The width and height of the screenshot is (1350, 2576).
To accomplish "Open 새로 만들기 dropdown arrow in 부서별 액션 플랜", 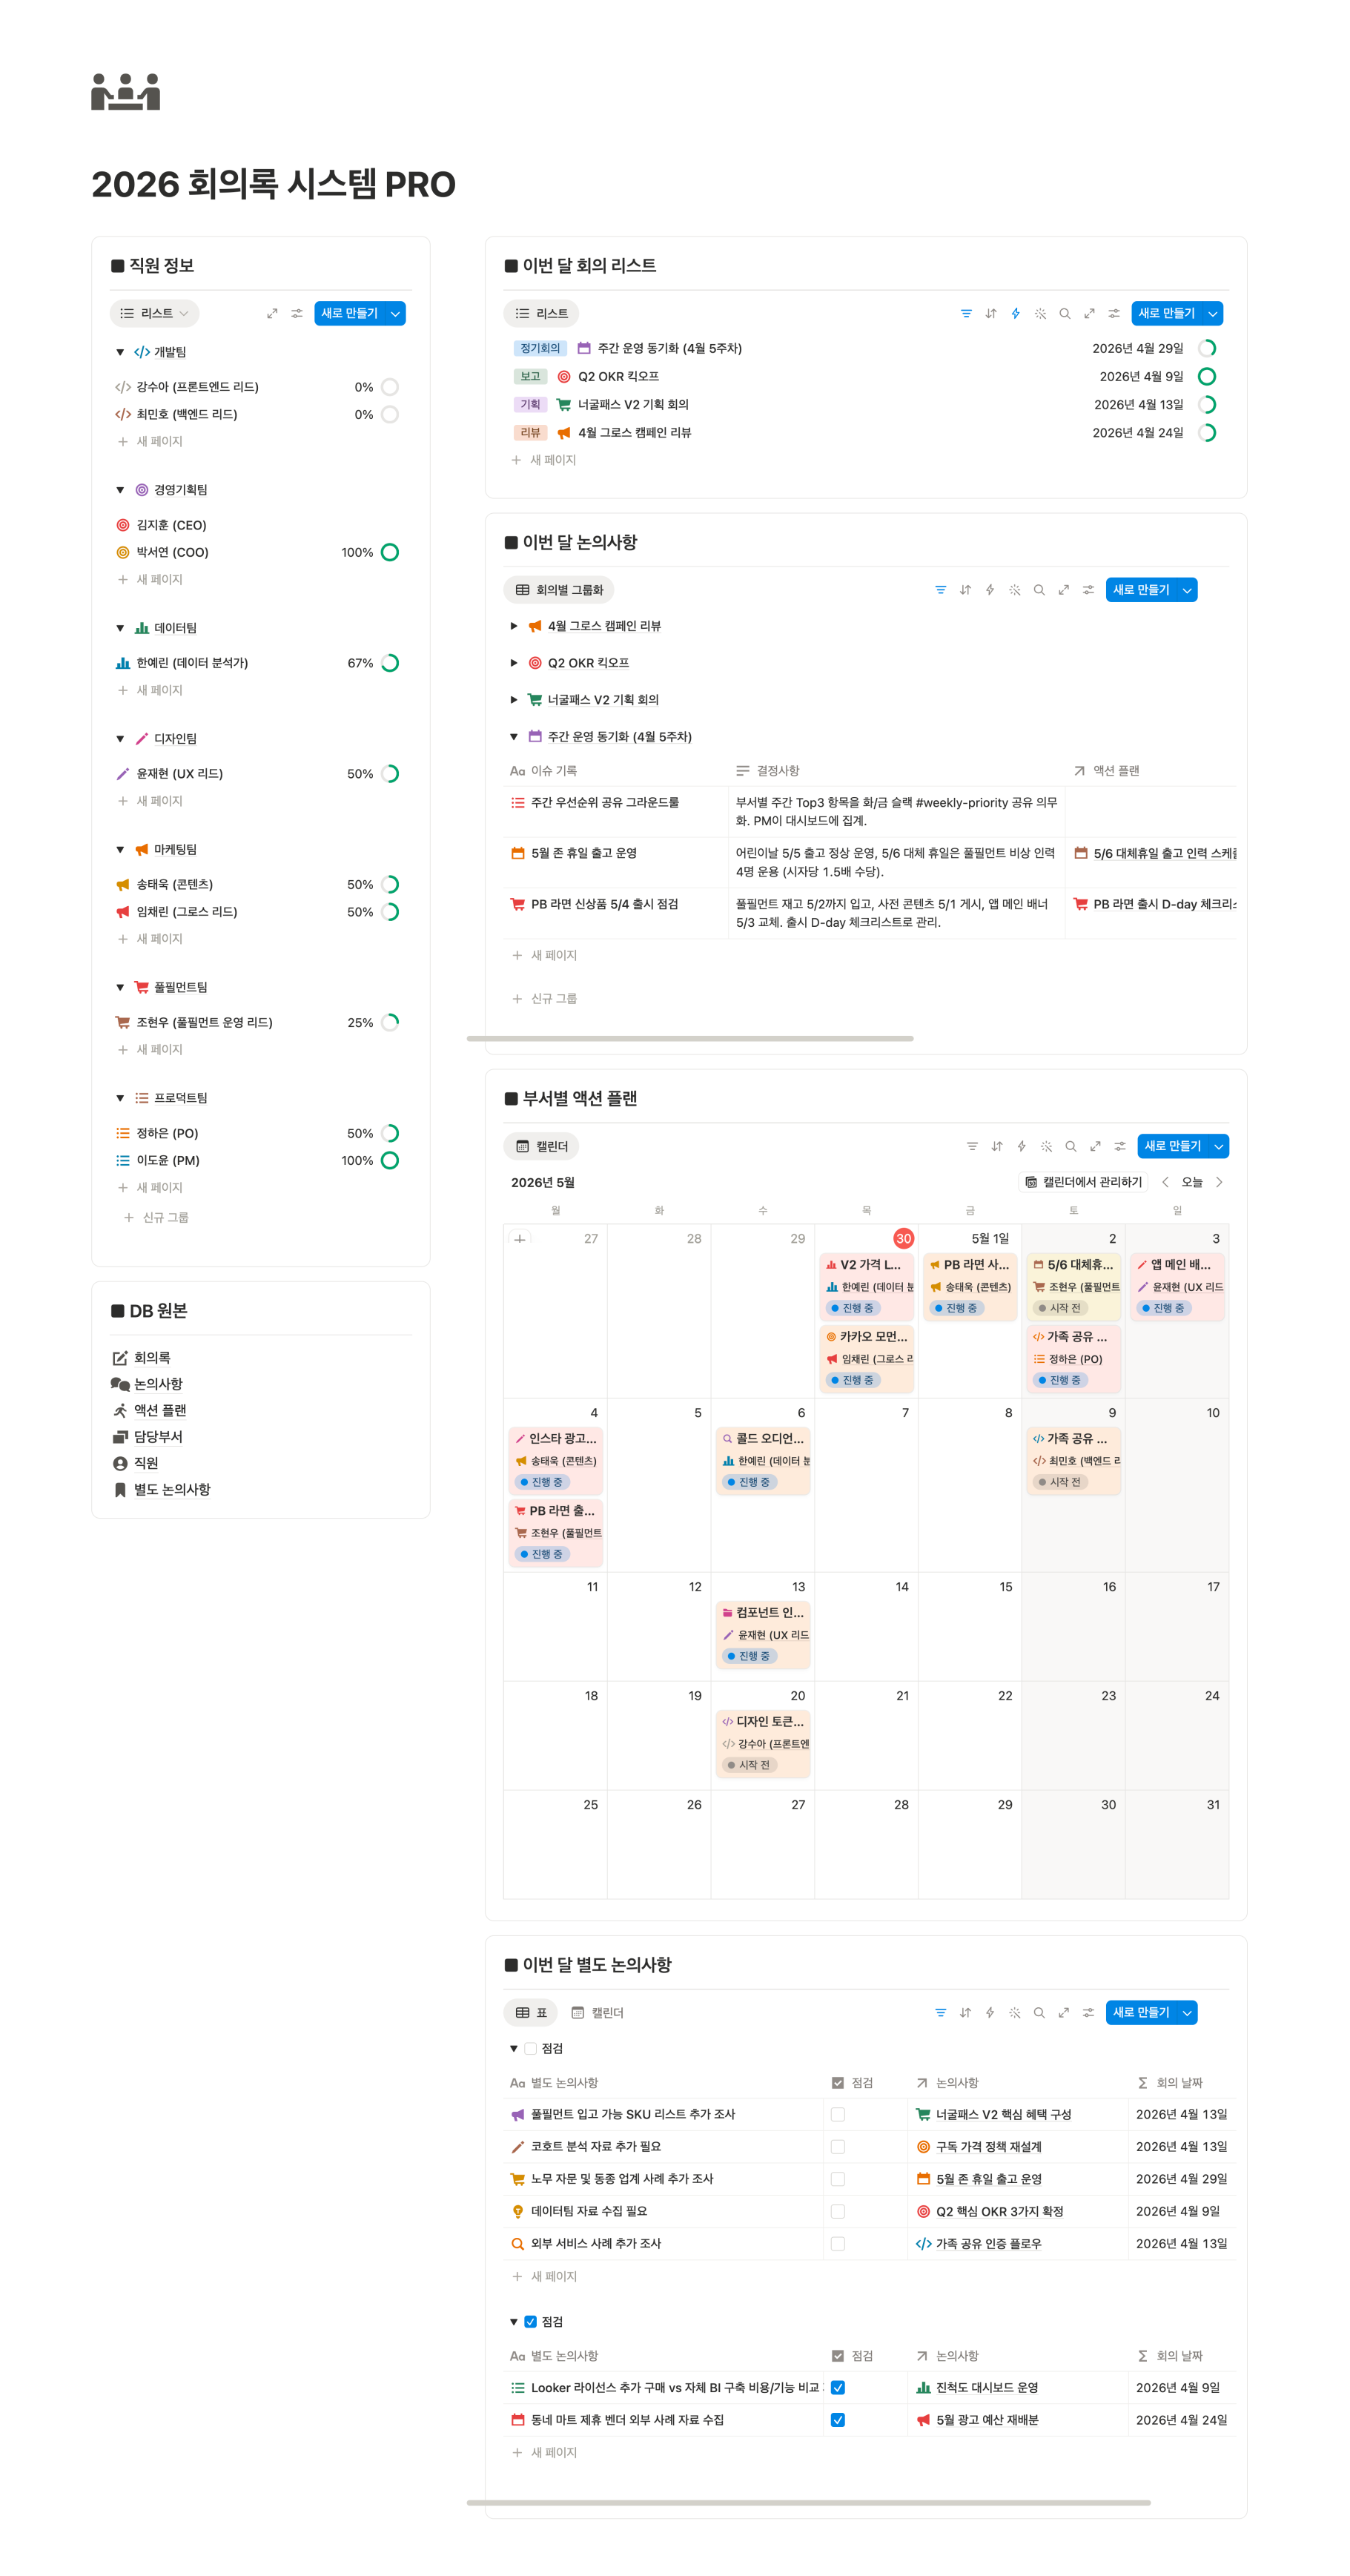I will [1218, 1146].
